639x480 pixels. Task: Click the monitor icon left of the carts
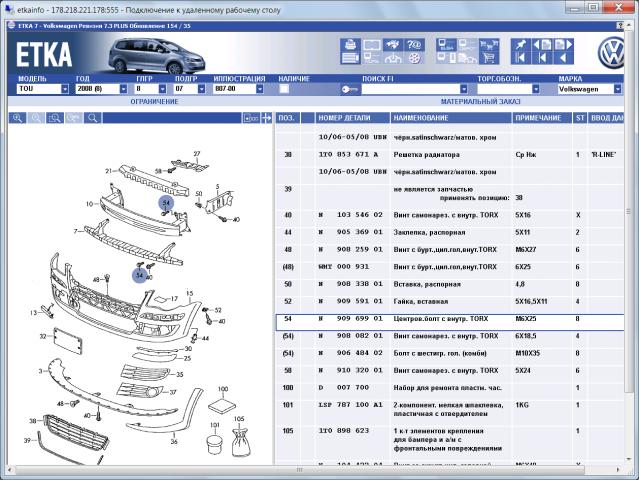coord(467,44)
